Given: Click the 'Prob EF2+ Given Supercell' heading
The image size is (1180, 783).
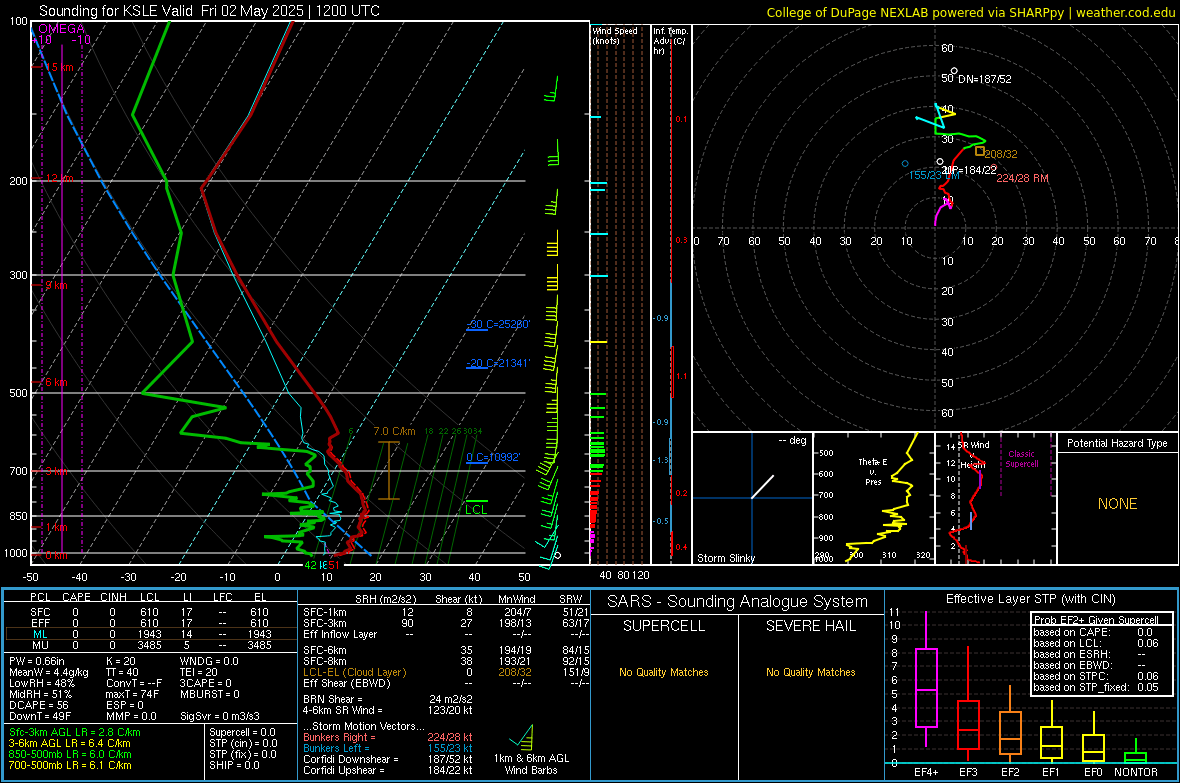Looking at the screenshot, I should click(x=1096, y=620).
